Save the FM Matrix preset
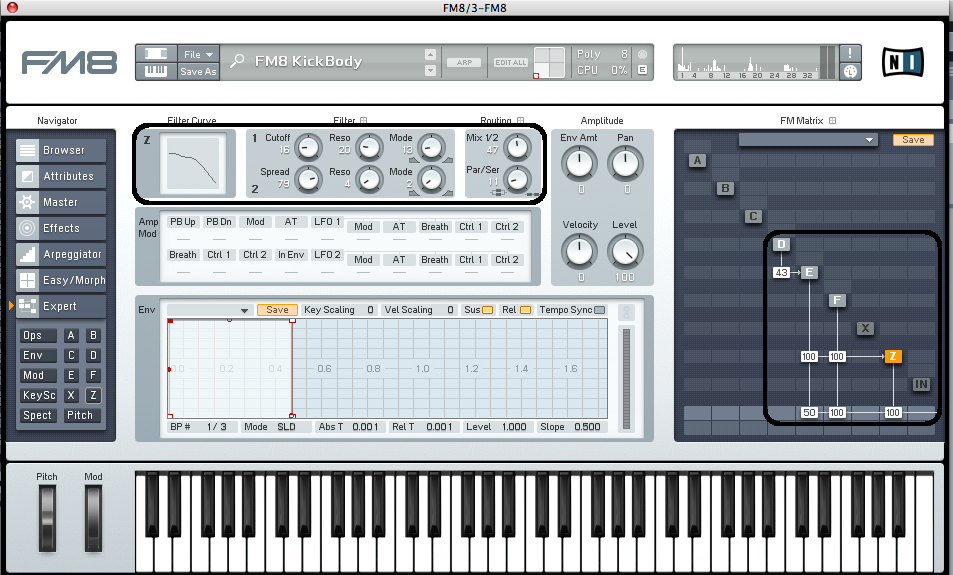Viewport: 953px width, 575px height. tap(913, 140)
